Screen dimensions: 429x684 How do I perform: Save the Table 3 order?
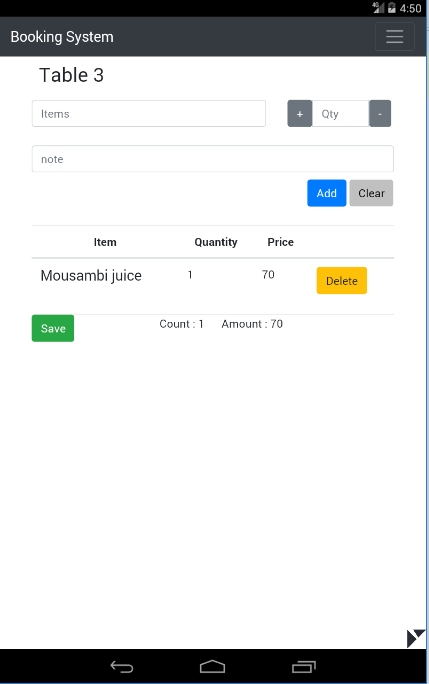[x=53, y=328]
